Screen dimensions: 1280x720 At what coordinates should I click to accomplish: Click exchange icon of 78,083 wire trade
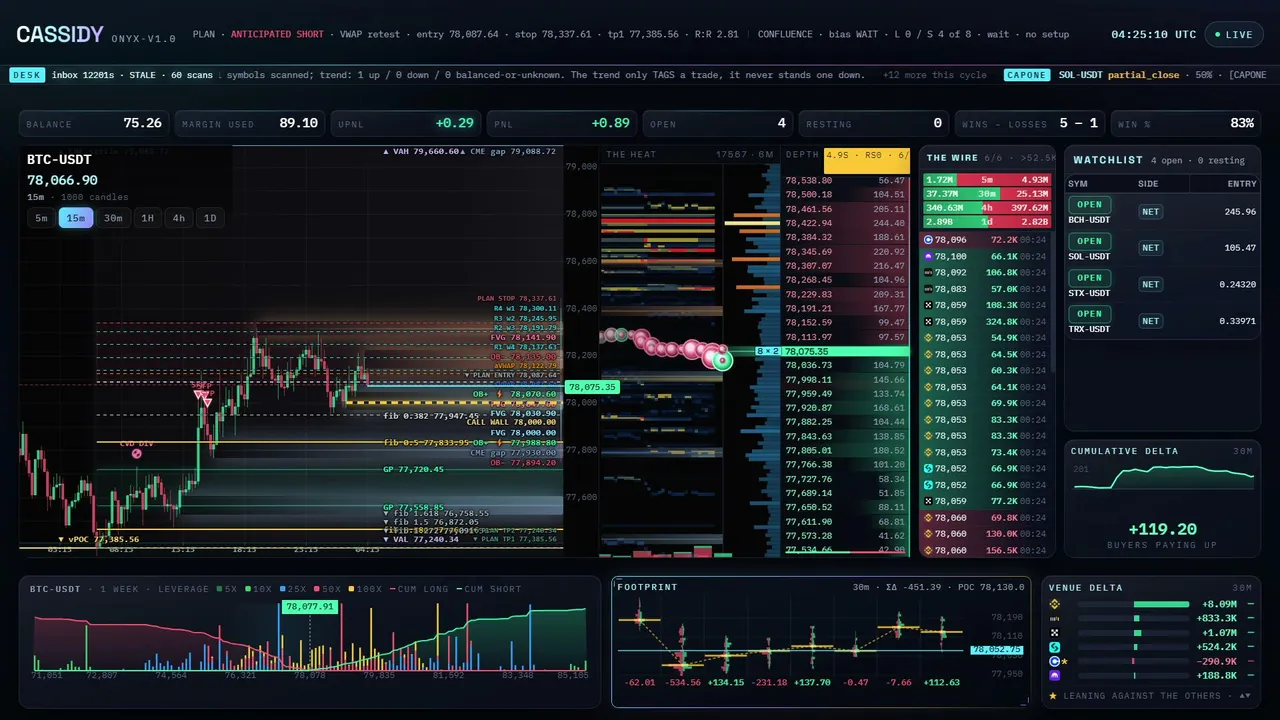pos(928,289)
